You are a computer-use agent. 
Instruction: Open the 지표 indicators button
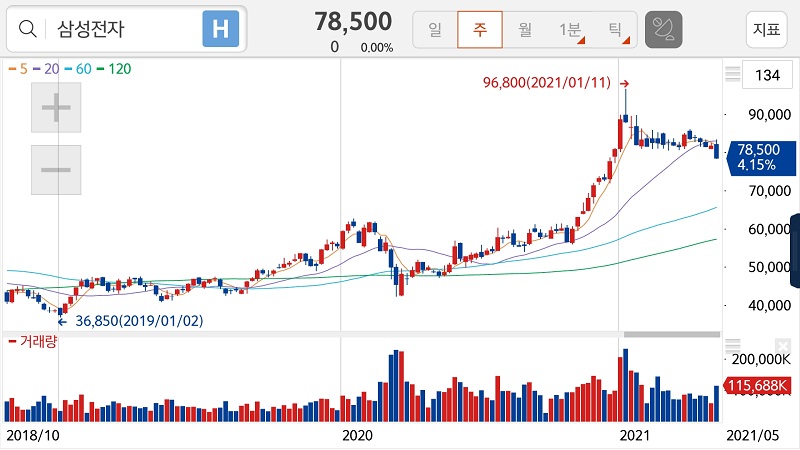[x=766, y=30]
